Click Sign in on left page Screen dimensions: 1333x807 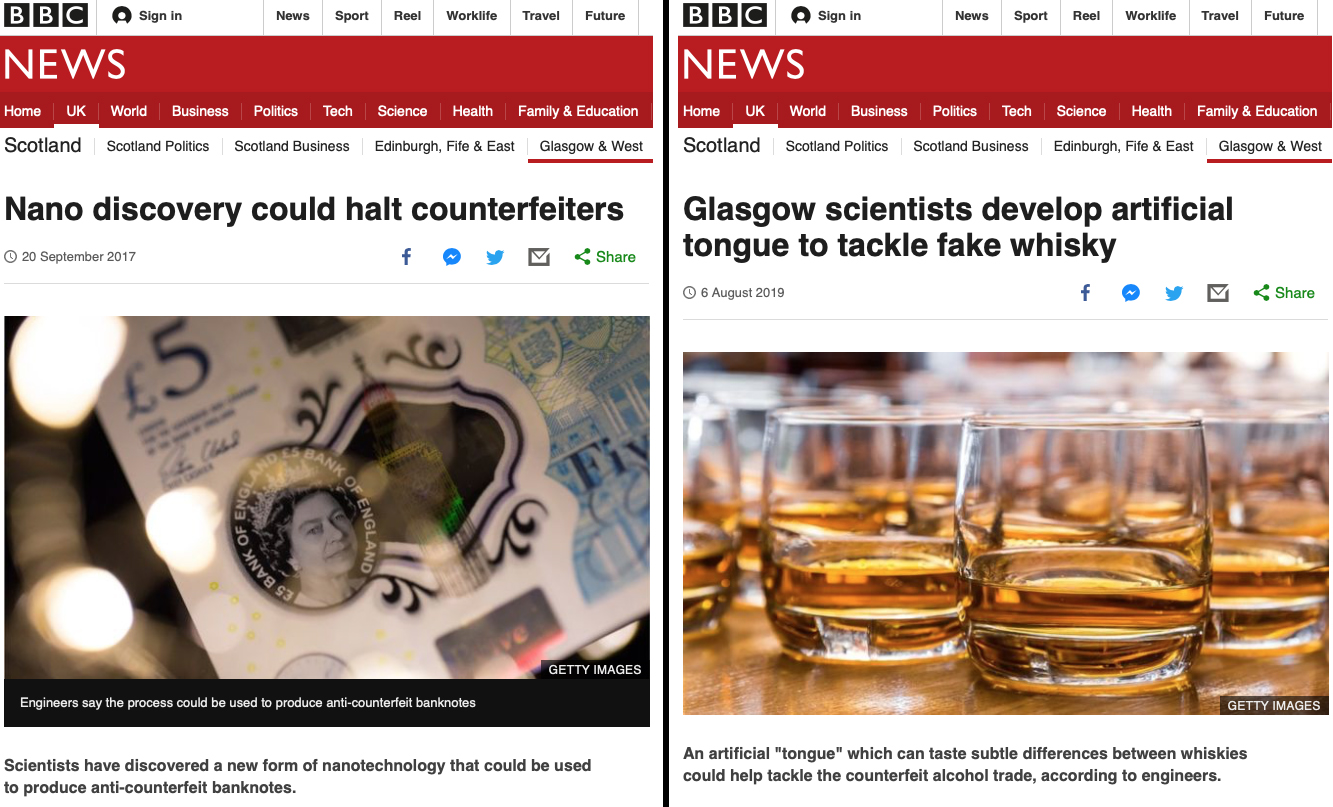point(147,16)
